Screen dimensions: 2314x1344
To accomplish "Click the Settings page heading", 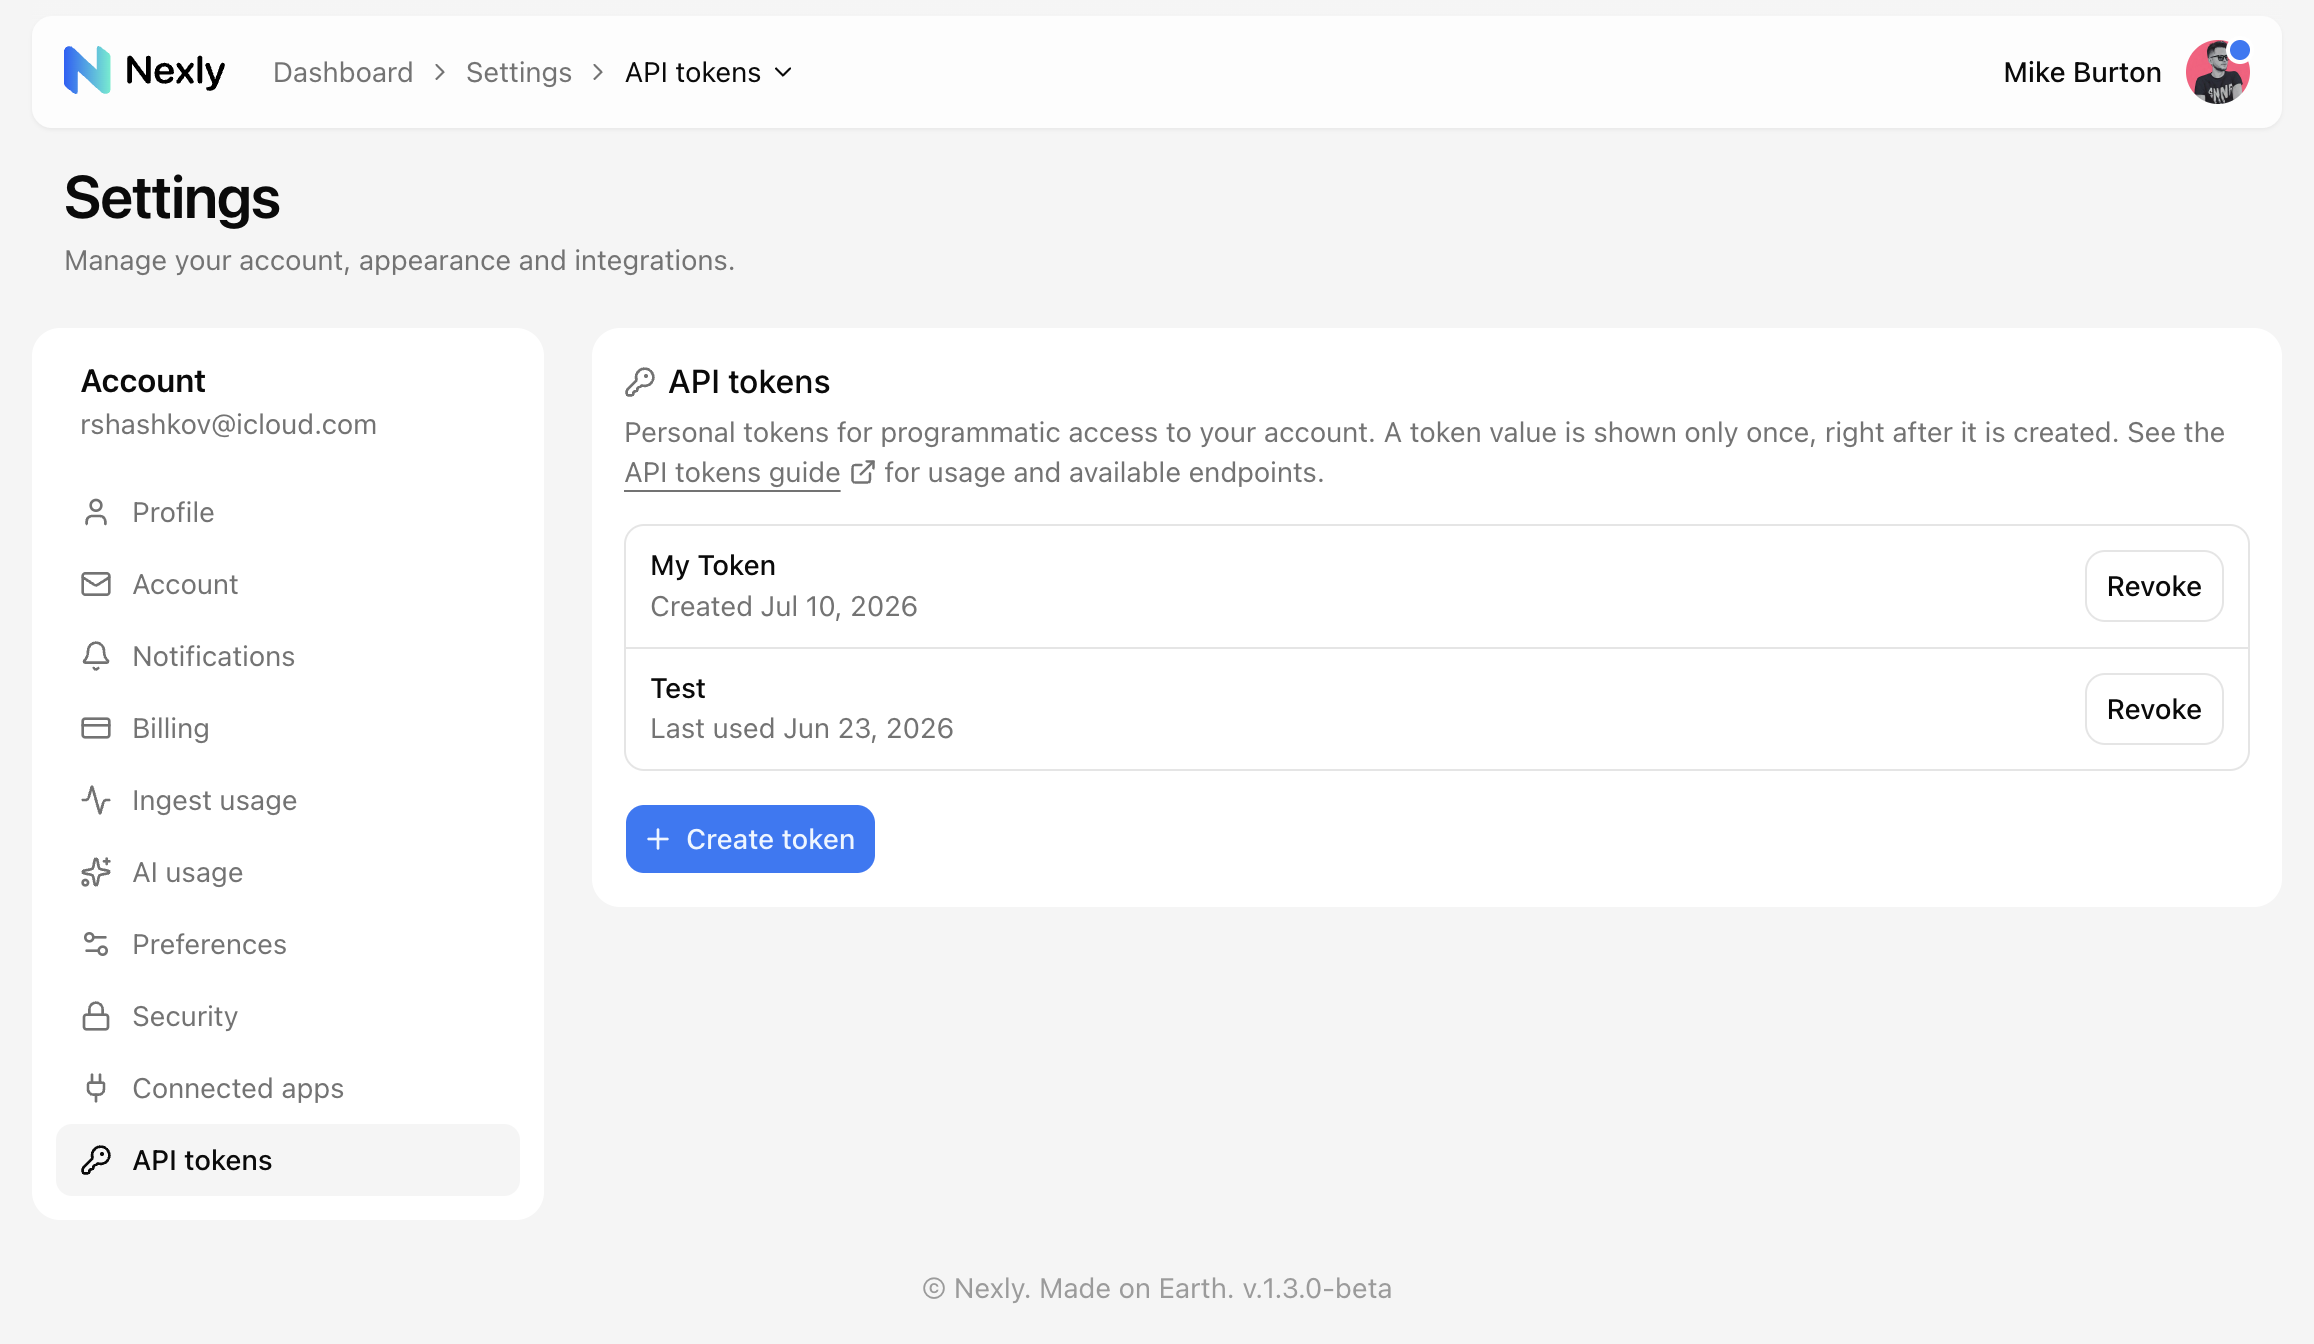I will pos(172,198).
